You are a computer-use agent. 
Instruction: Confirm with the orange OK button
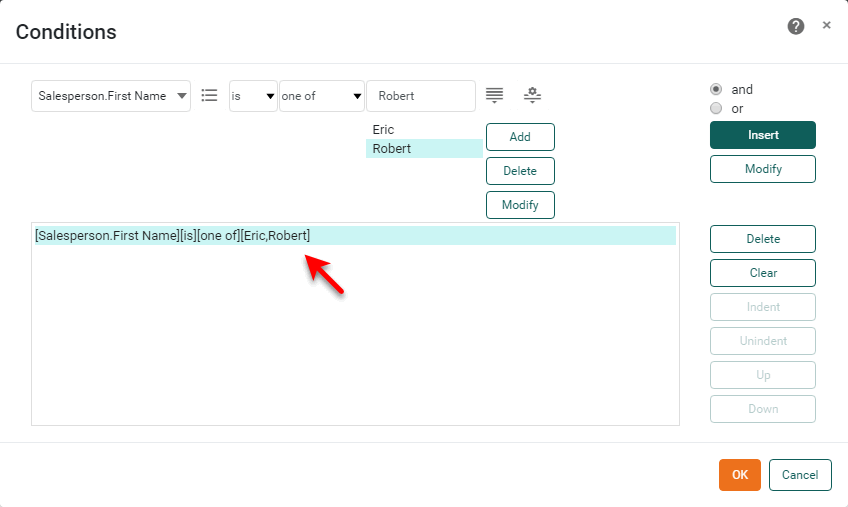coord(739,475)
